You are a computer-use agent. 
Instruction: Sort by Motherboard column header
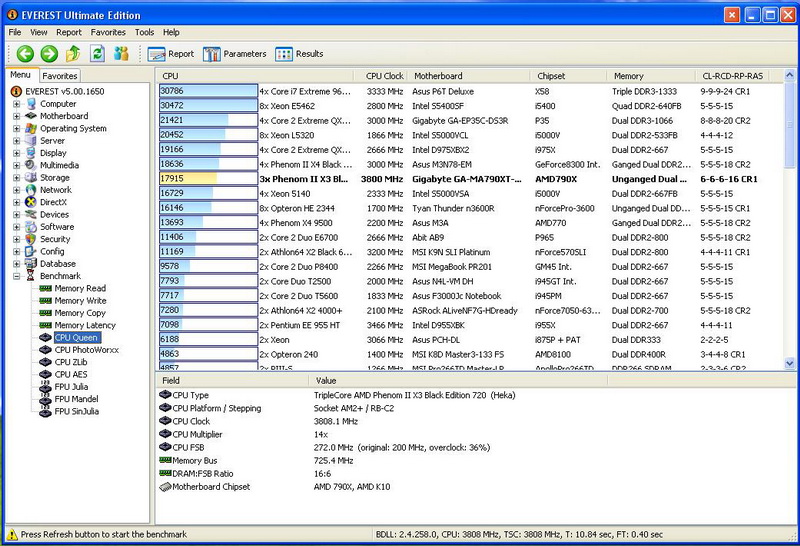click(468, 76)
